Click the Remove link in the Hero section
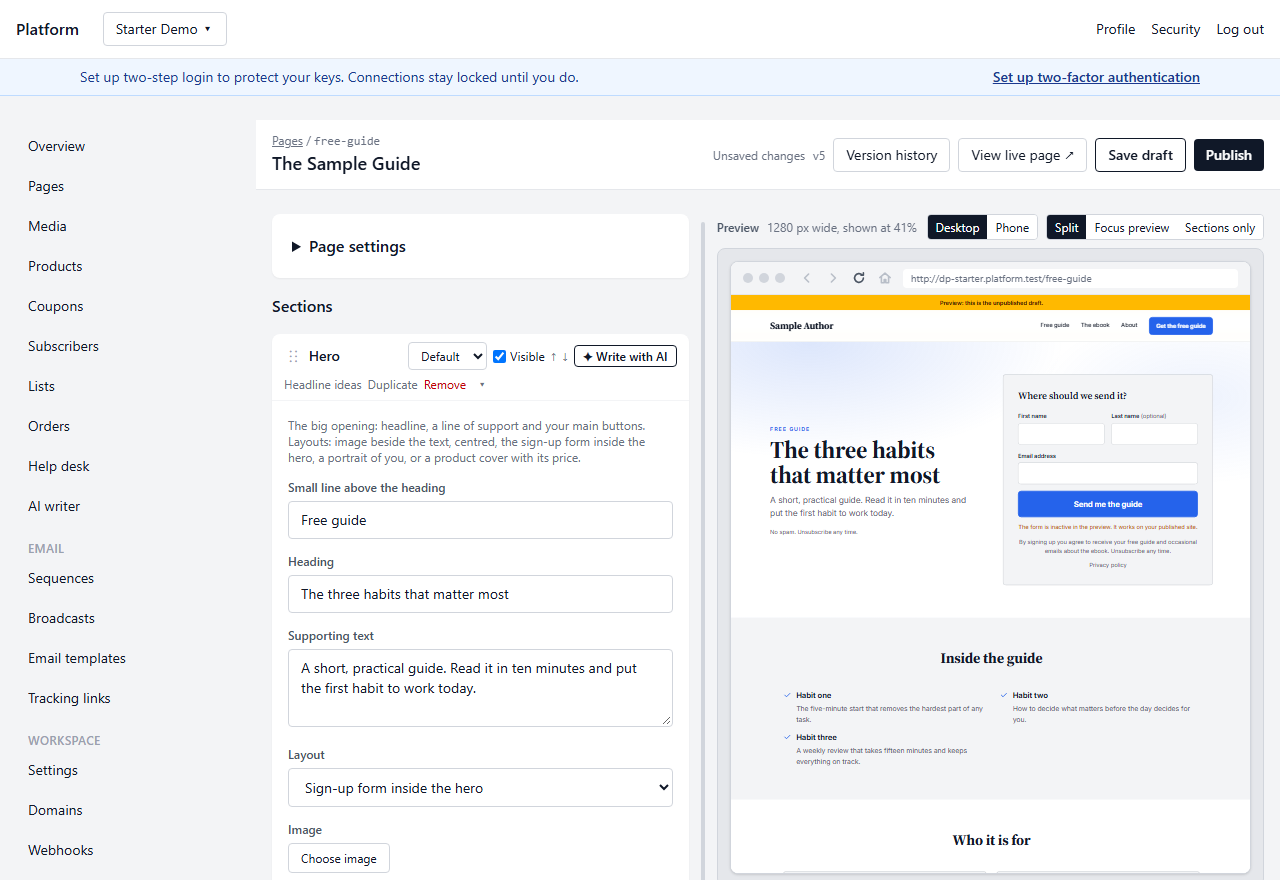The height and width of the screenshot is (880, 1280). (x=445, y=385)
